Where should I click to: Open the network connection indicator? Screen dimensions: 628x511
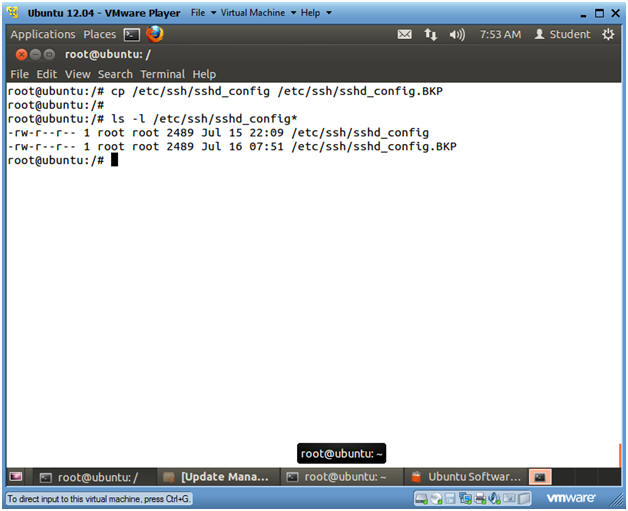(x=431, y=34)
